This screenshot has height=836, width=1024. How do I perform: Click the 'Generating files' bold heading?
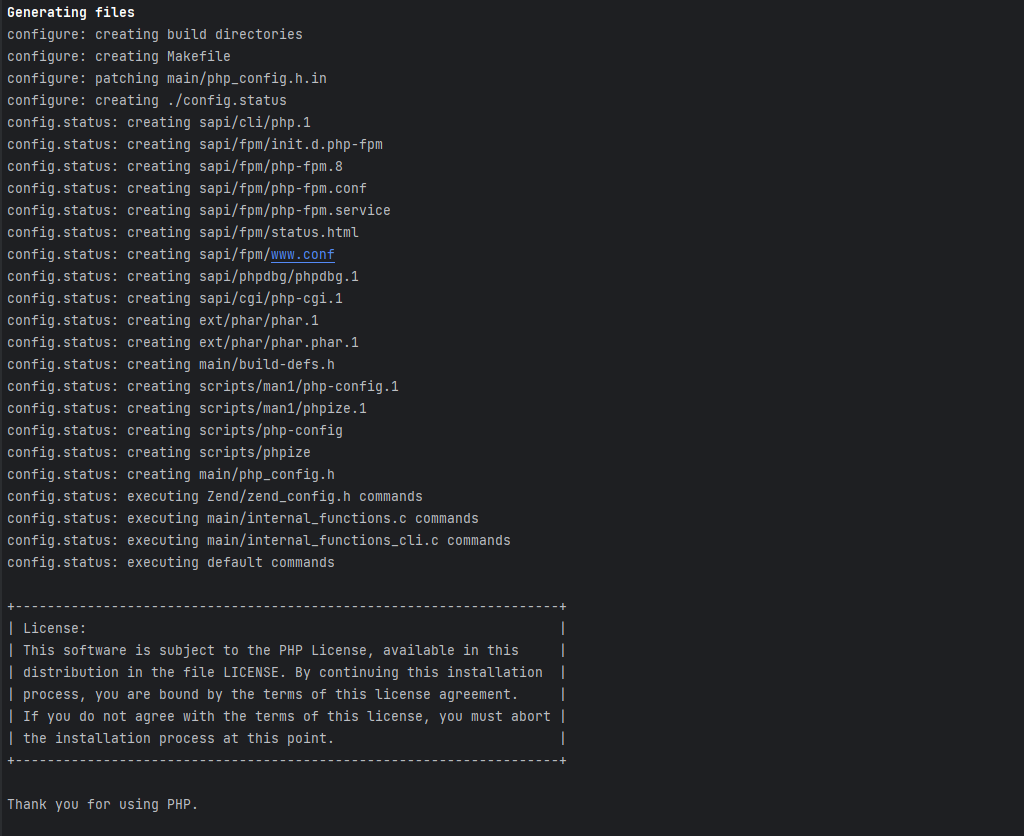click(71, 12)
